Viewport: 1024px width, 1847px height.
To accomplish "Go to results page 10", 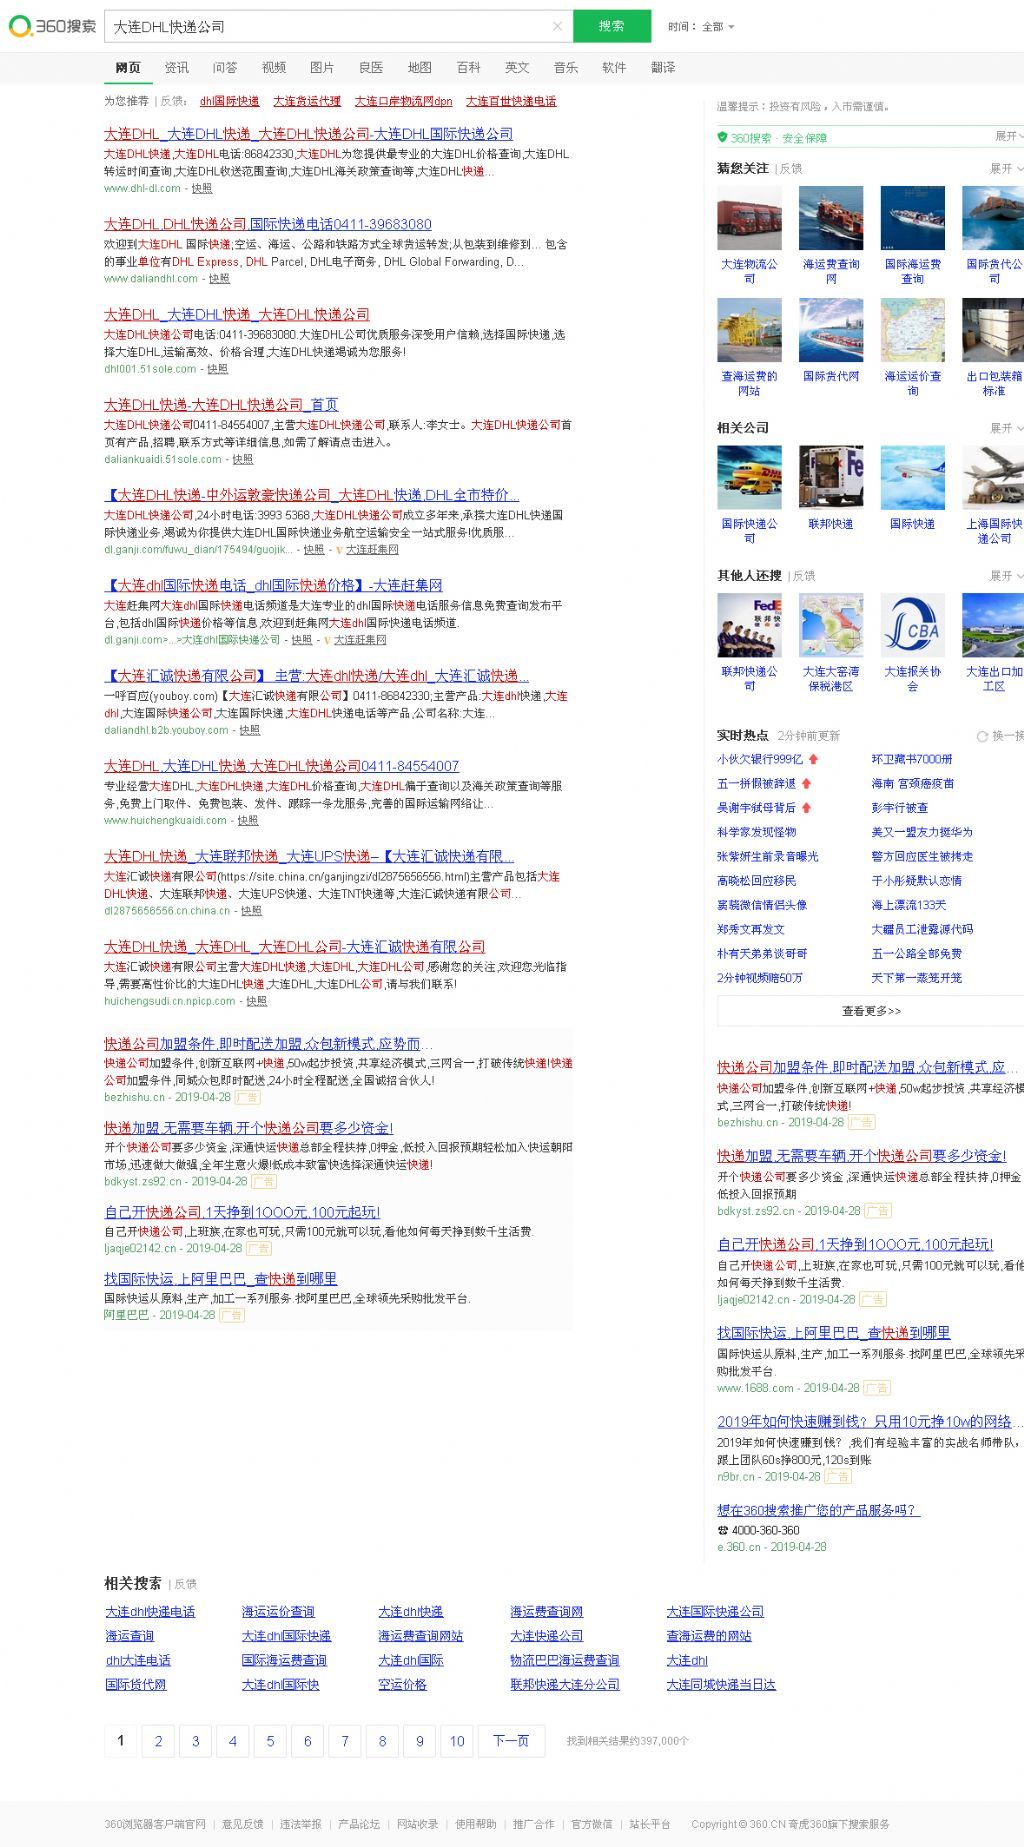I will point(457,1741).
